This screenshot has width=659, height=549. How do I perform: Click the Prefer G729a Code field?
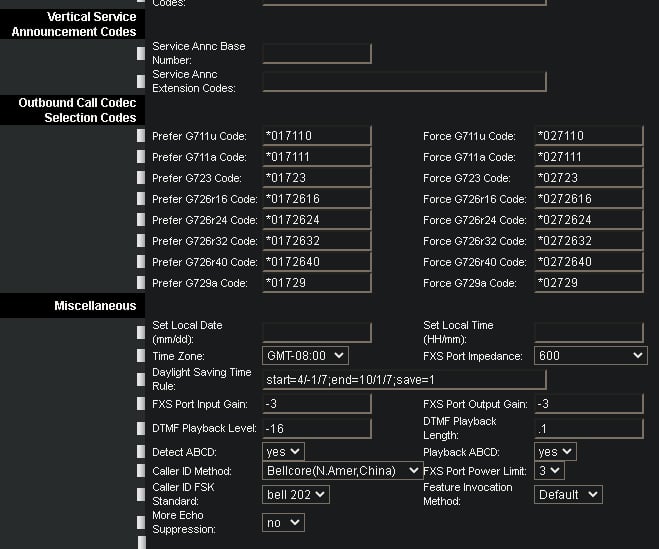tap(317, 283)
